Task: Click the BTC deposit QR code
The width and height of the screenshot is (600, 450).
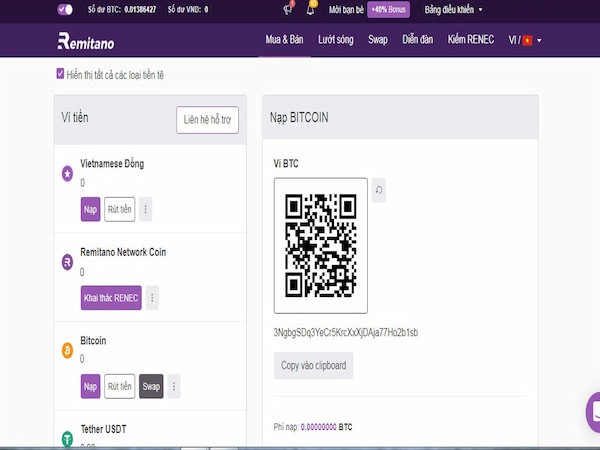Action: click(321, 245)
